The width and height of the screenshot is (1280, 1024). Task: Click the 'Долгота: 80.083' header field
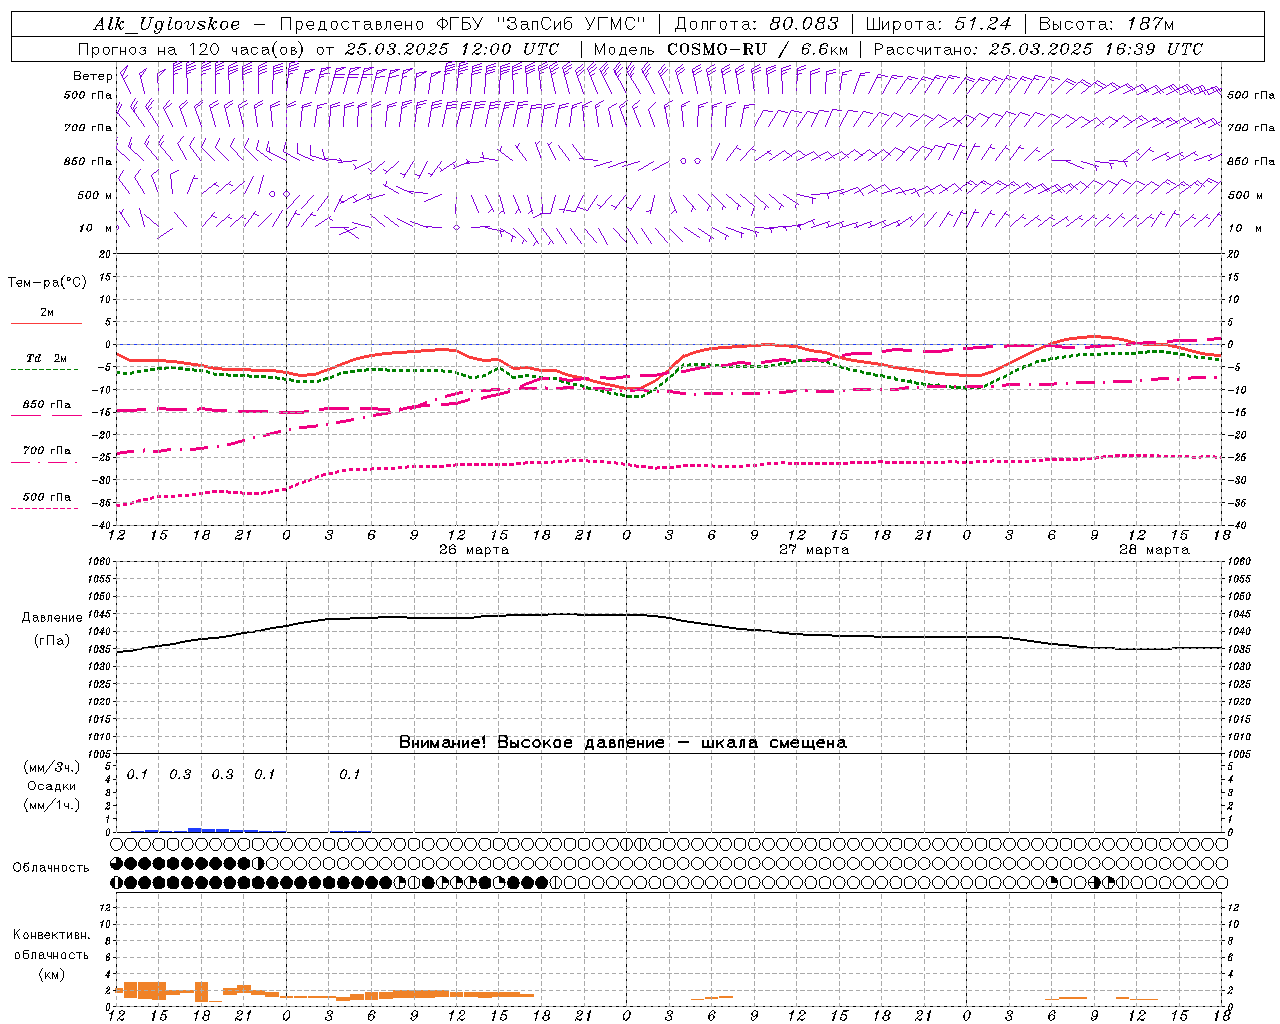[756, 24]
